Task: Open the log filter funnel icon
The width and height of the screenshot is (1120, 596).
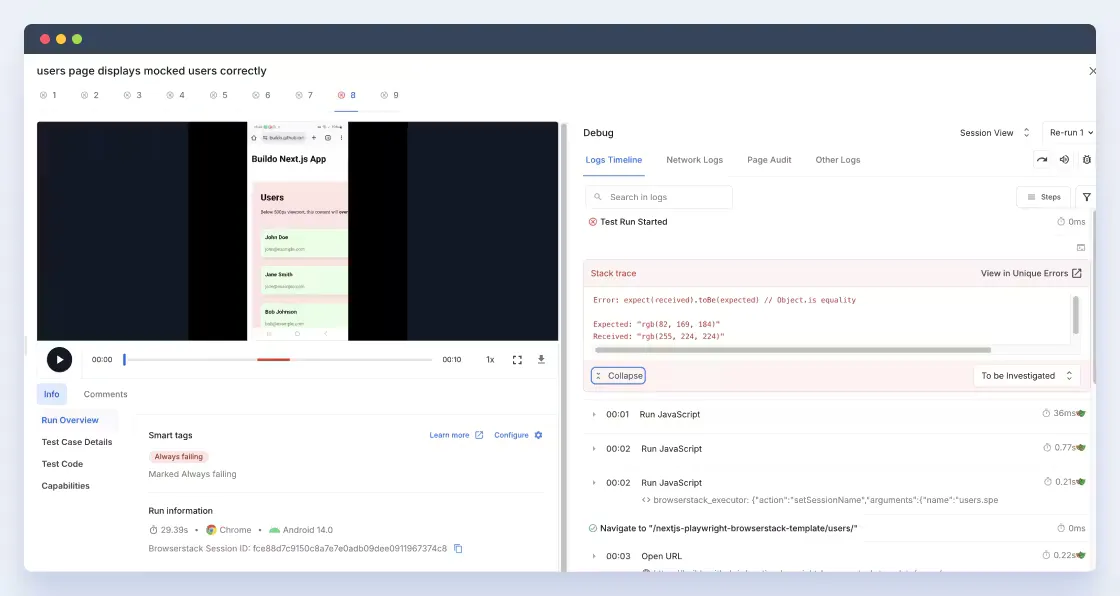Action: (x=1086, y=197)
